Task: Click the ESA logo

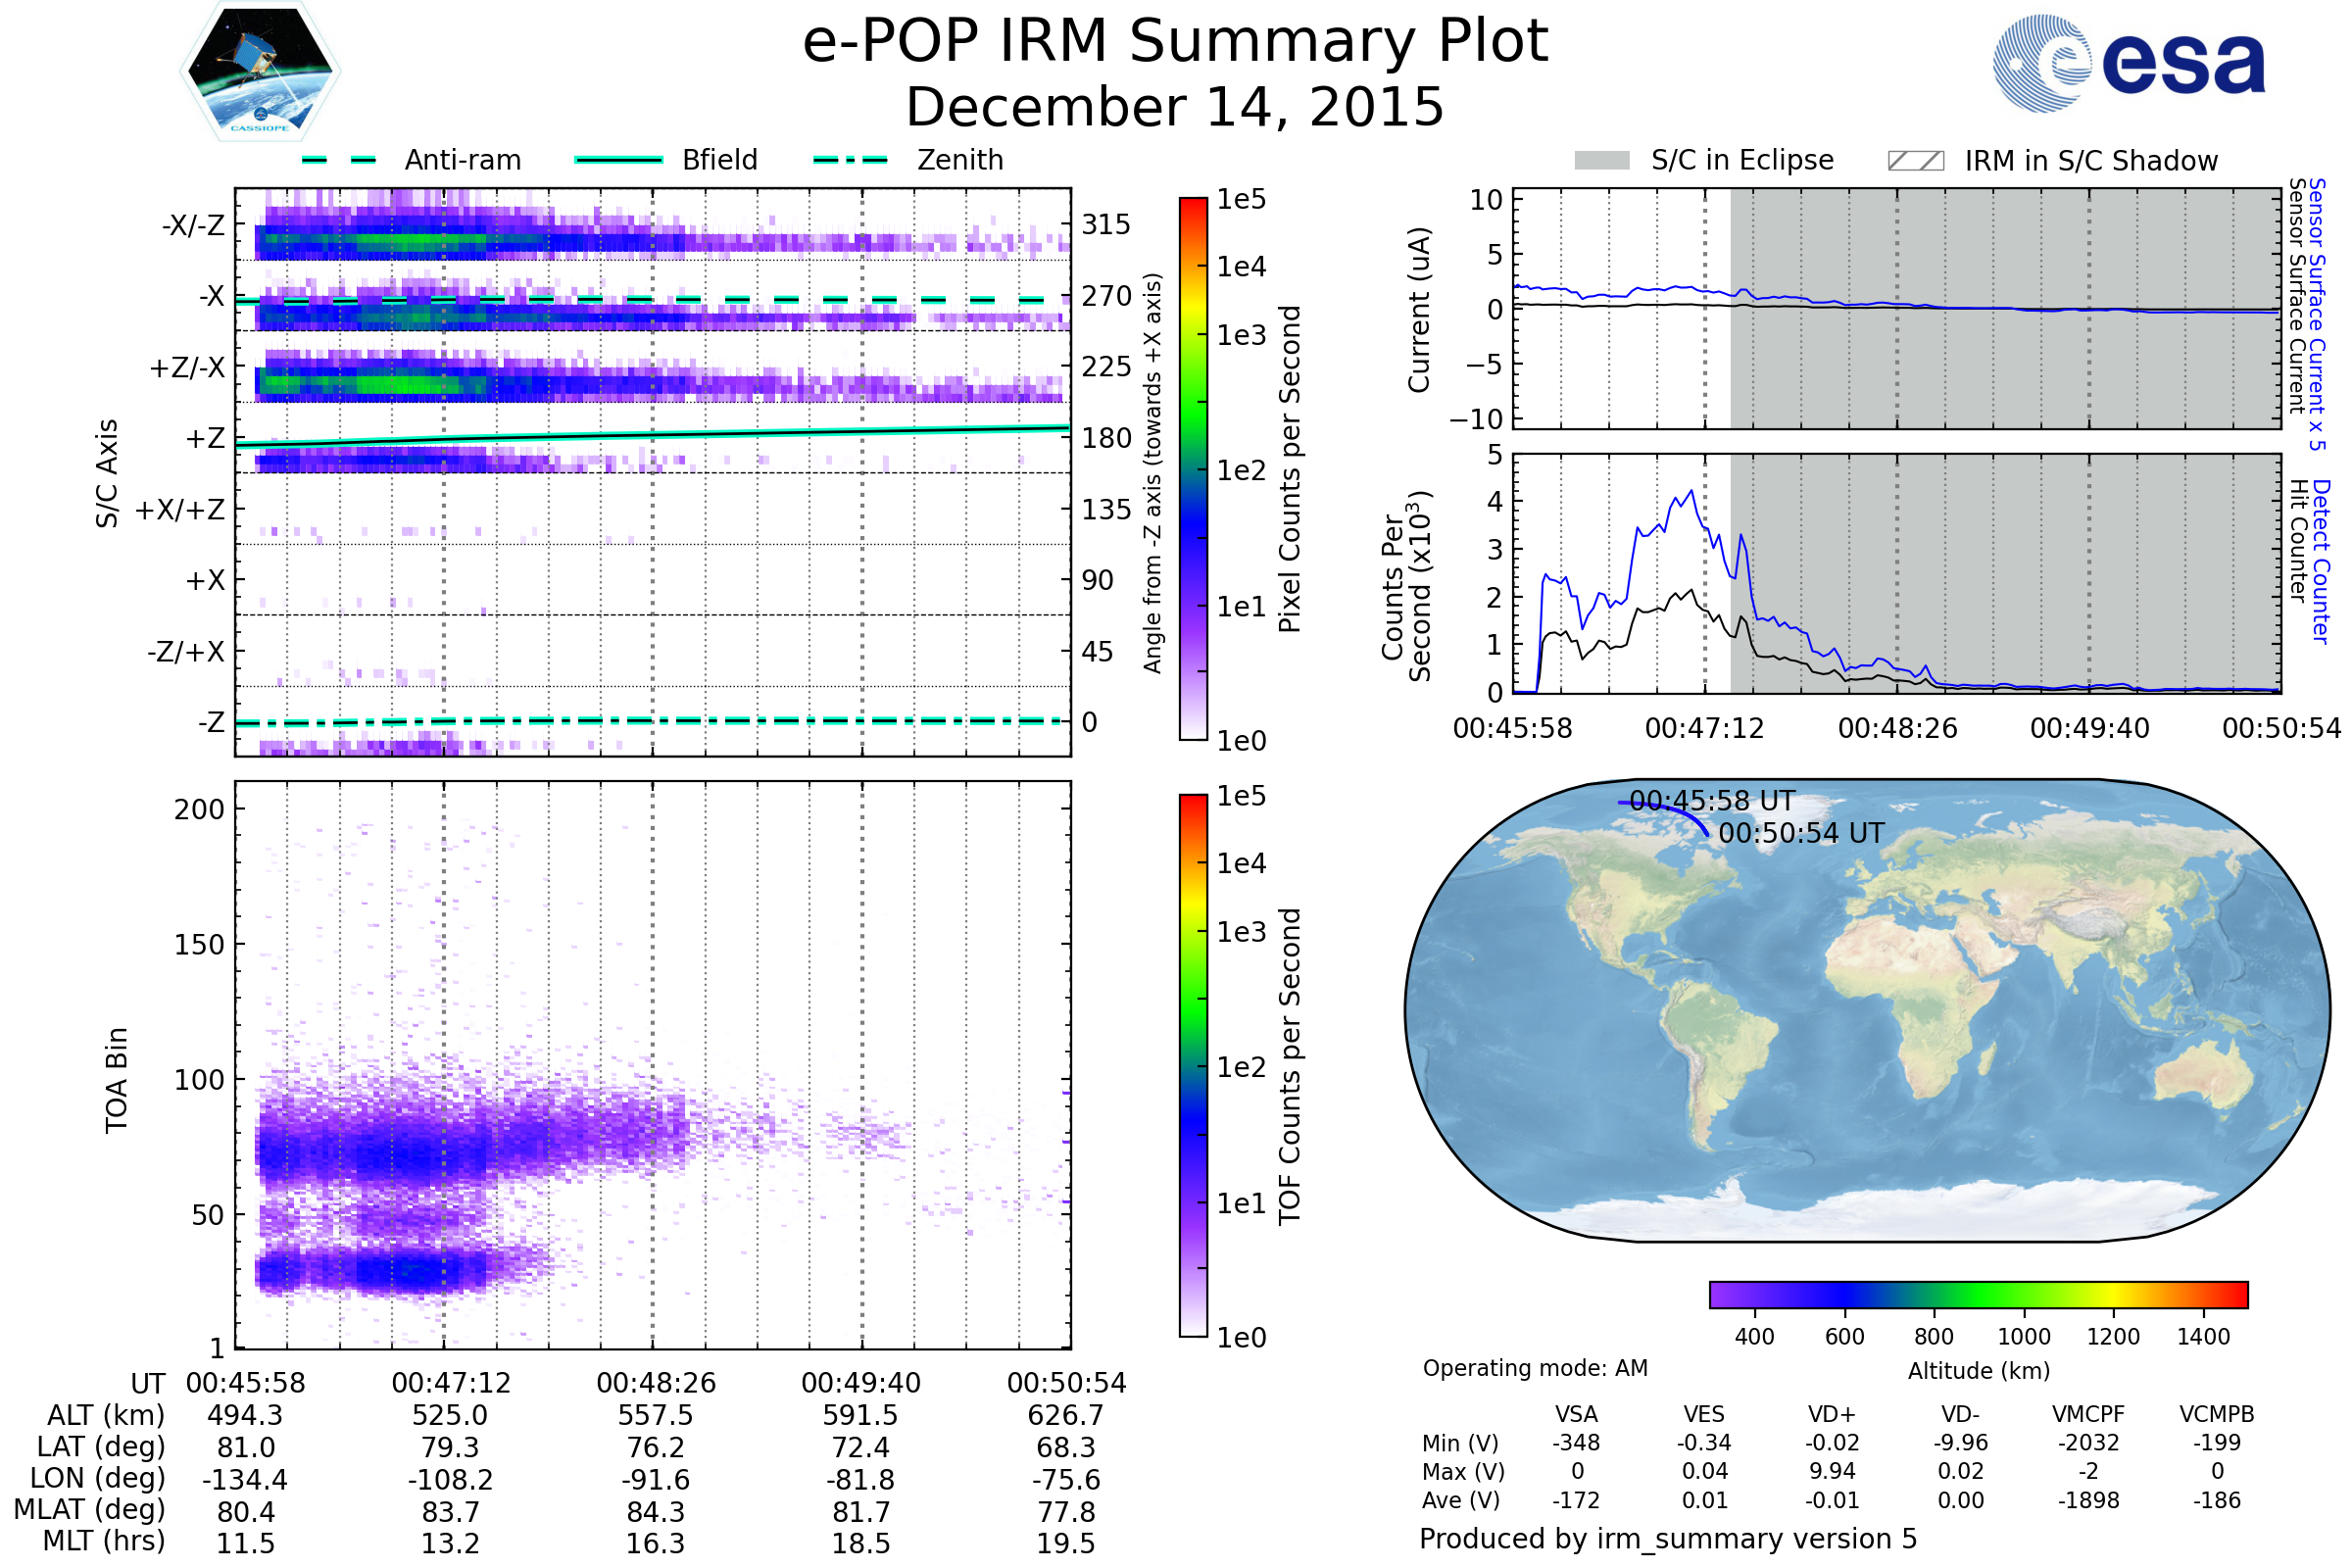Action: [2130, 62]
